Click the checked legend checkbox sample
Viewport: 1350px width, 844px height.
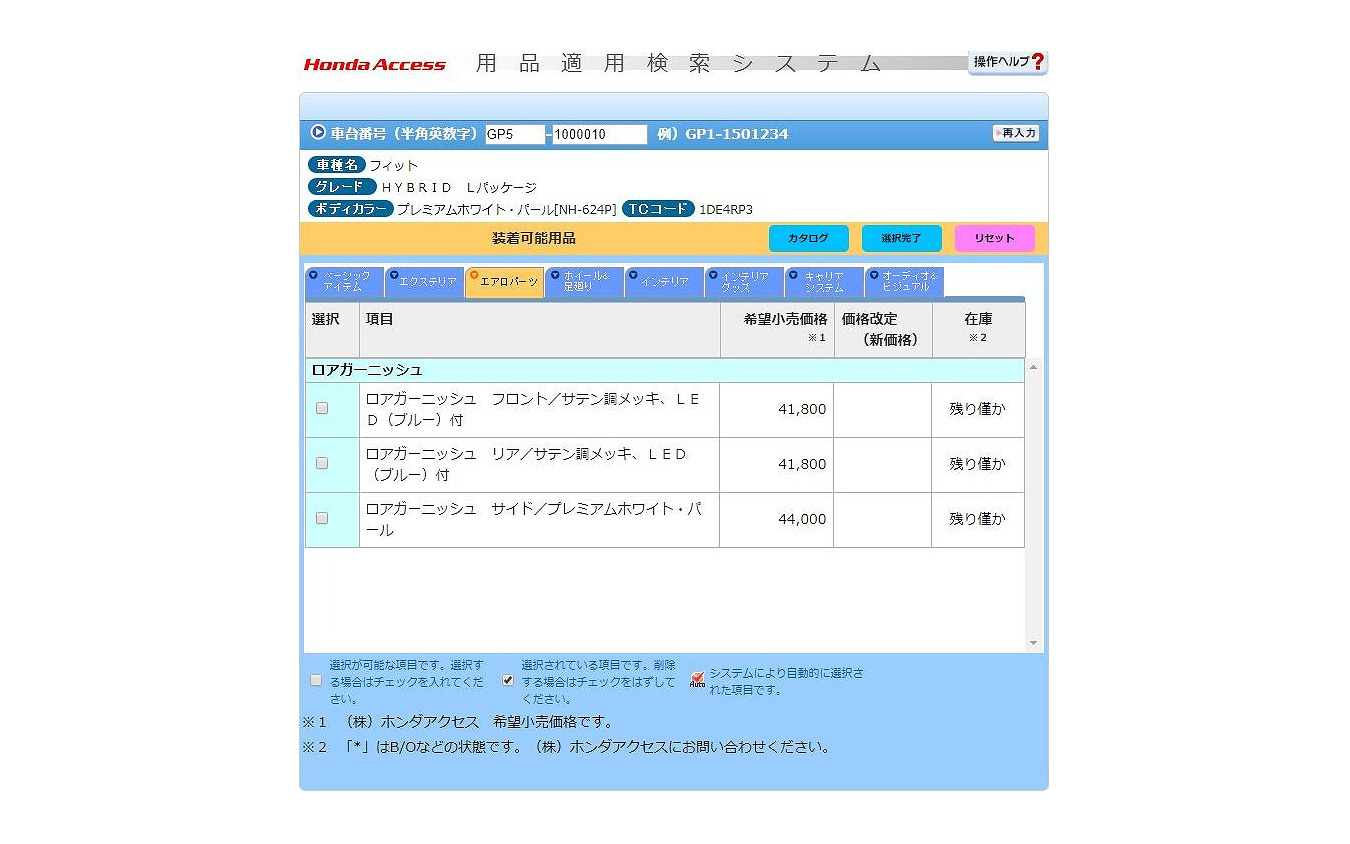[508, 680]
